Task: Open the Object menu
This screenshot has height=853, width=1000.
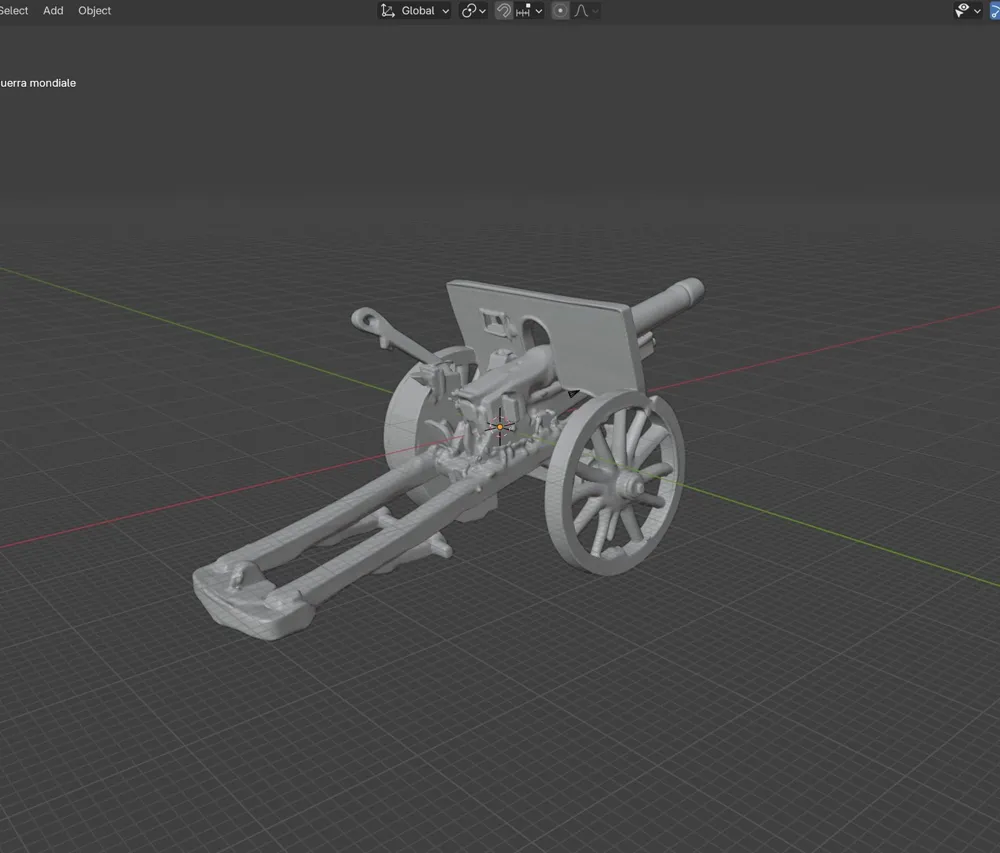Action: 94,11
